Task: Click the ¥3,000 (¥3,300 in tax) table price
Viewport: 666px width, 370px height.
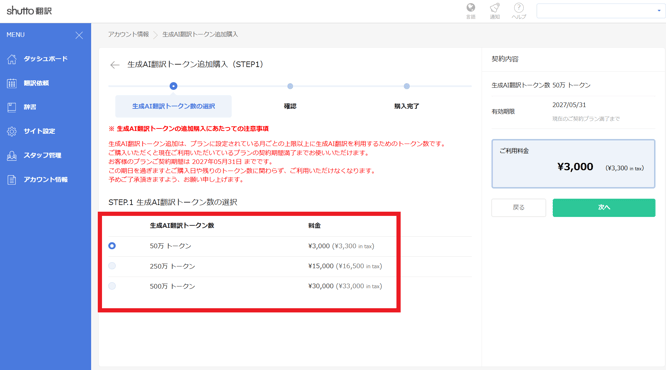Action: pyautogui.click(x=341, y=246)
